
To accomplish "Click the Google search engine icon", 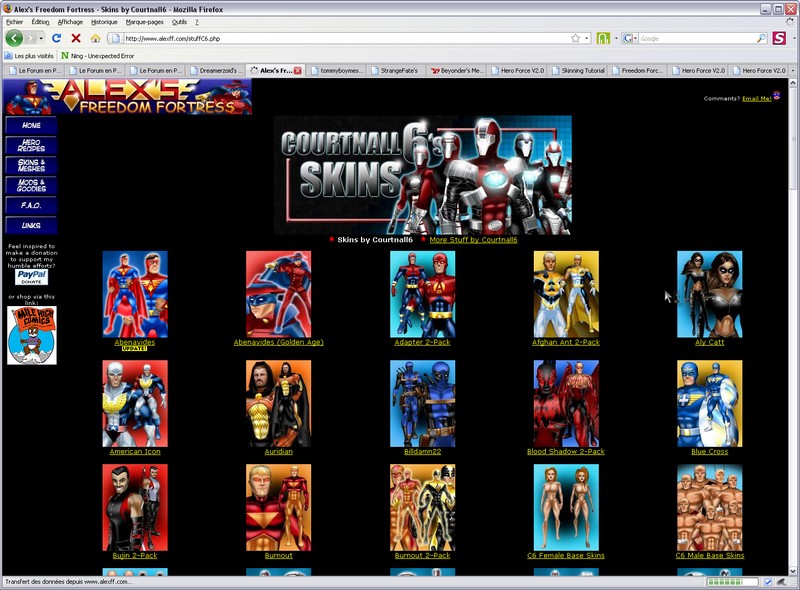I will point(628,38).
